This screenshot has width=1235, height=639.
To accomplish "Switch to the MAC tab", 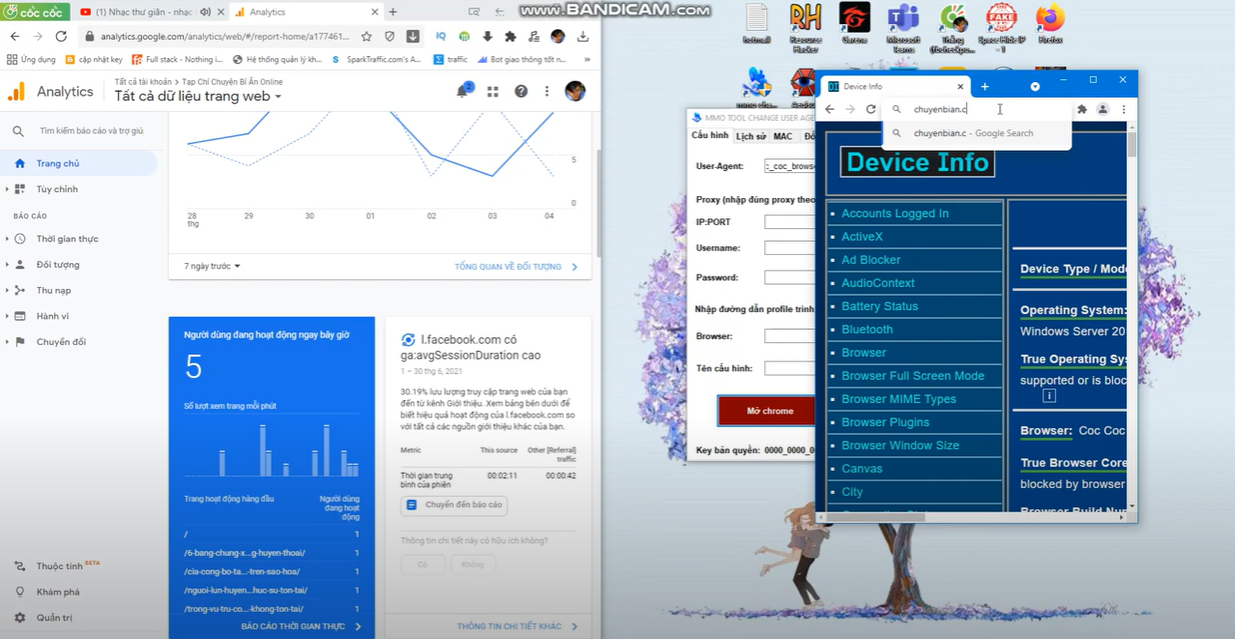I will coord(782,136).
